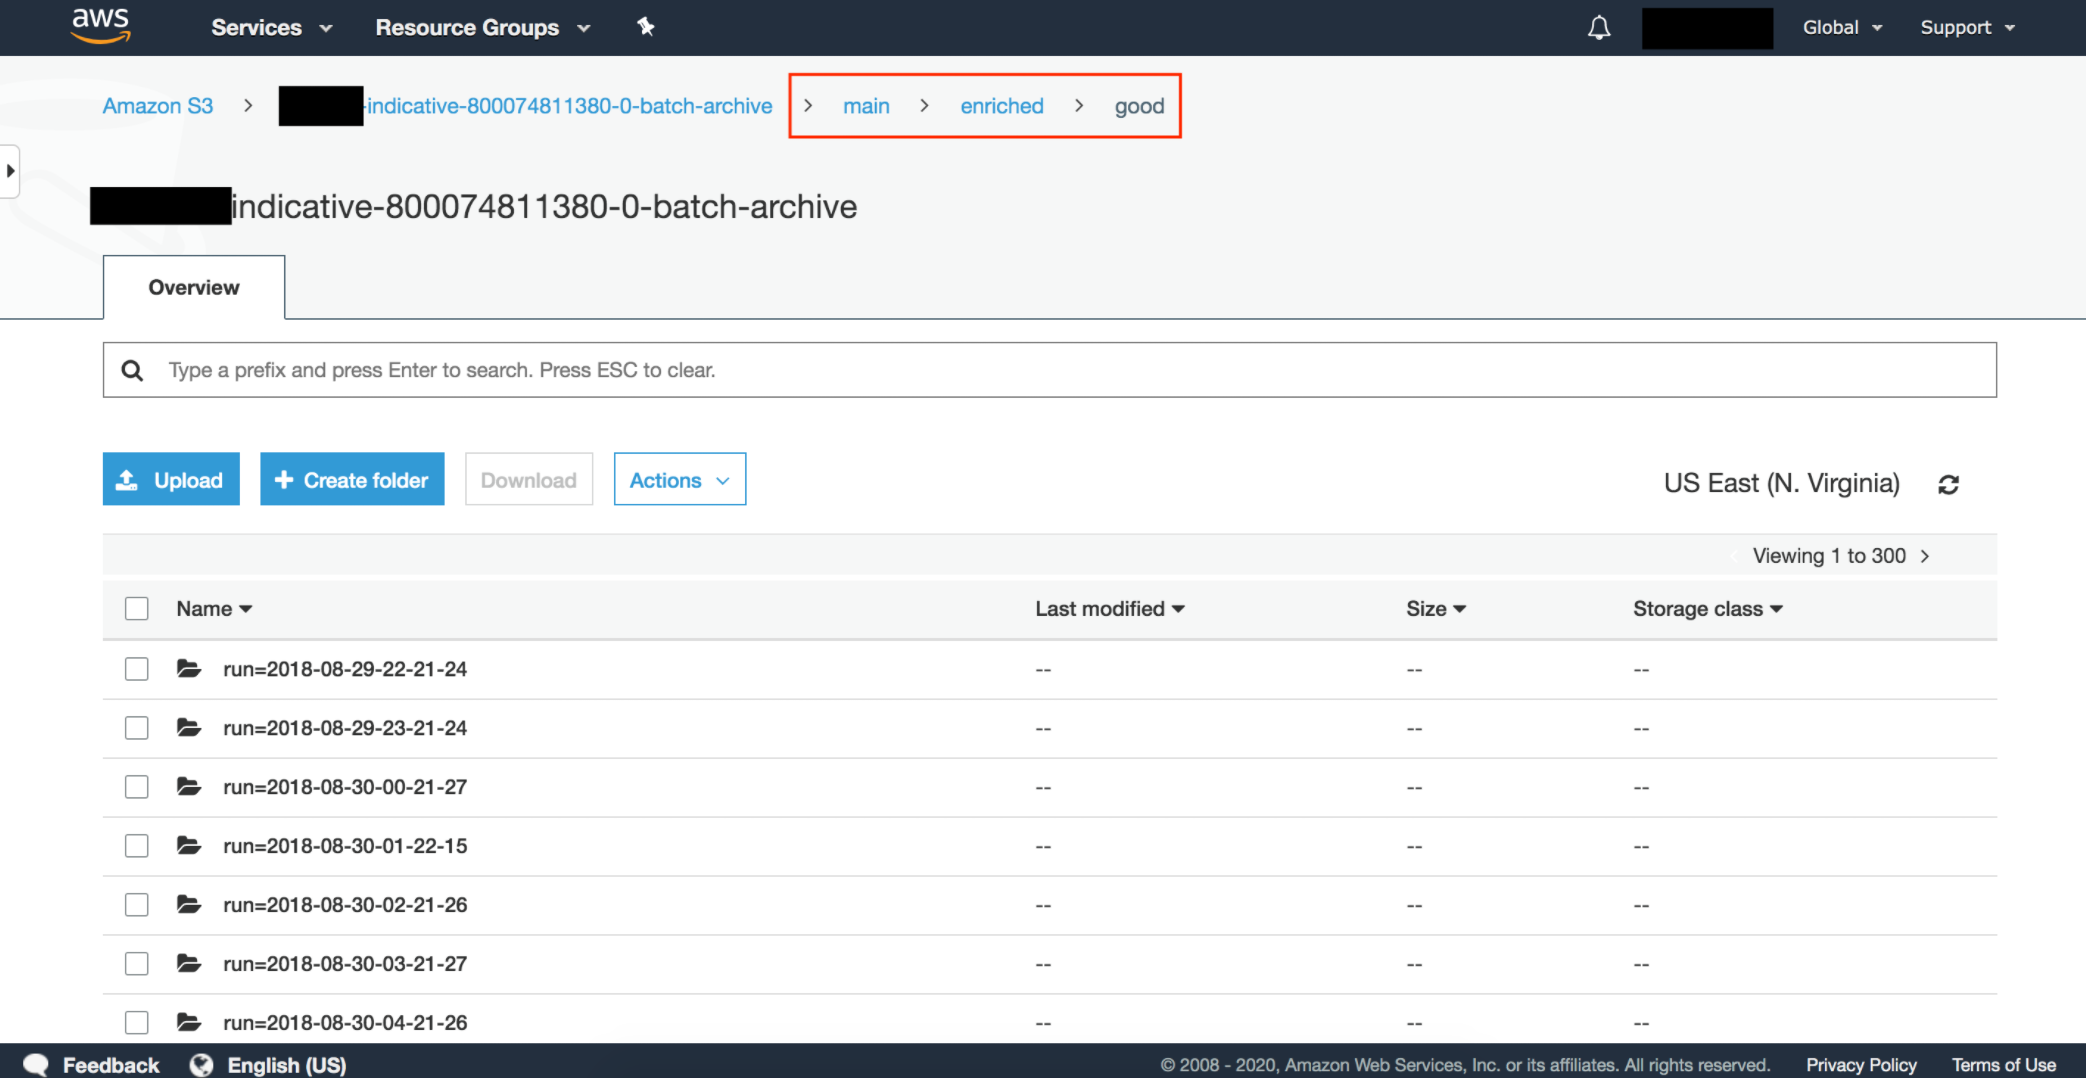
Task: Click the Upload button
Action: (x=171, y=479)
